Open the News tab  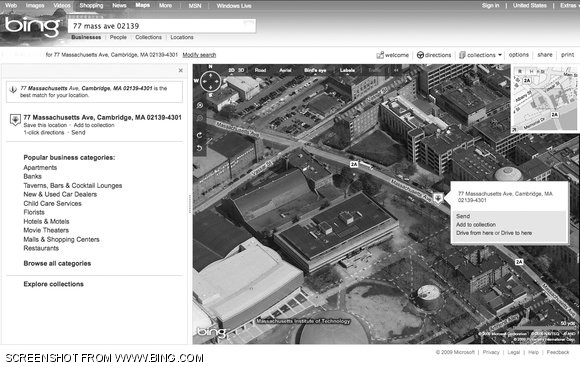click(x=119, y=6)
